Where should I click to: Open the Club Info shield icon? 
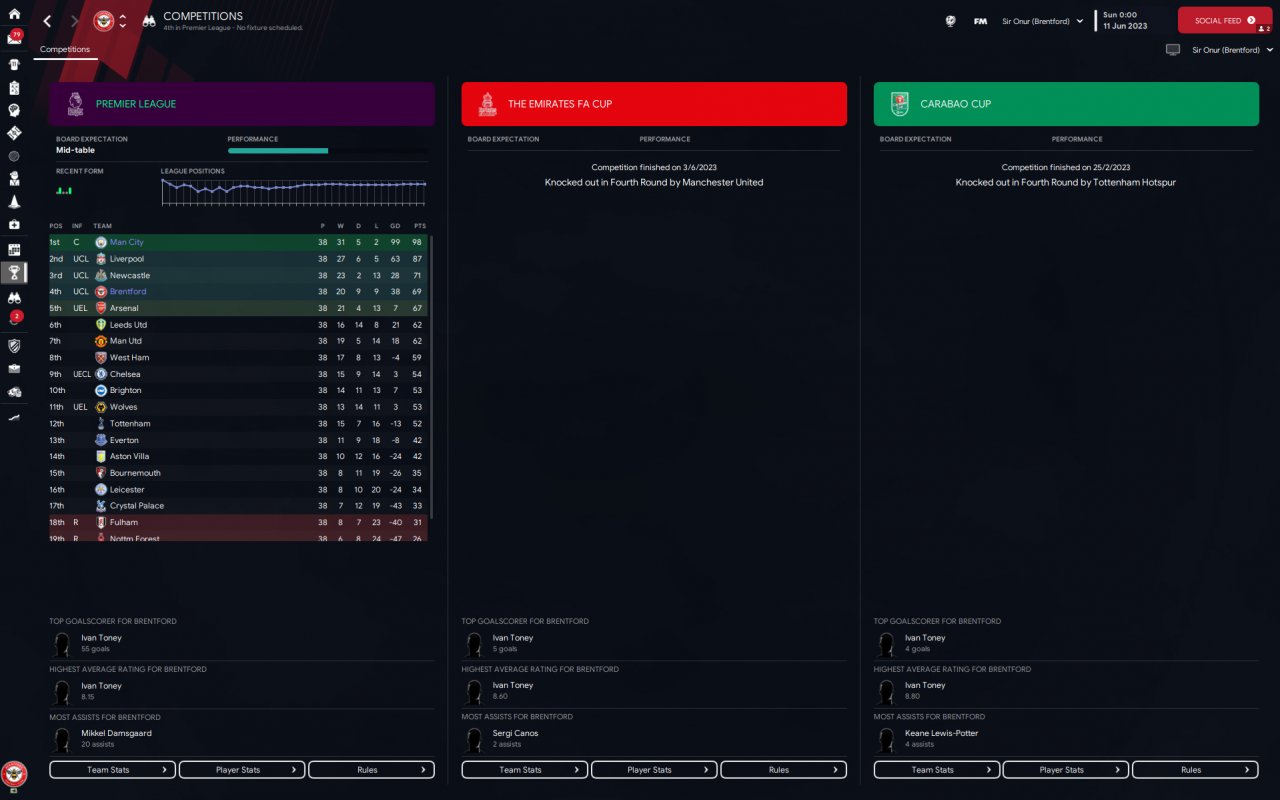pyautogui.click(x=14, y=346)
